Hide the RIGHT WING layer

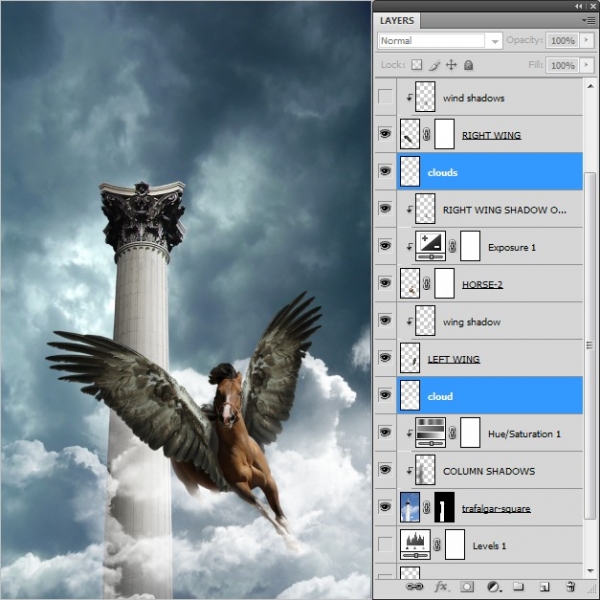pos(385,134)
